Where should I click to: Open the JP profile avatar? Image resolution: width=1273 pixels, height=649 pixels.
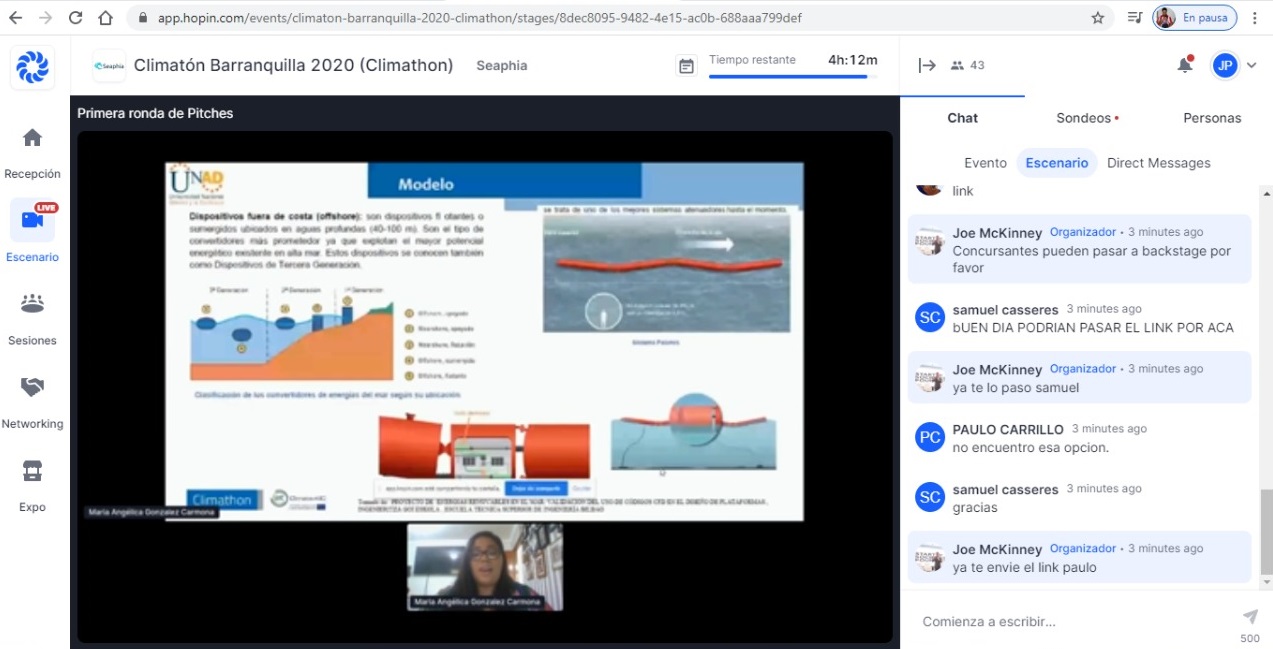[x=1225, y=65]
